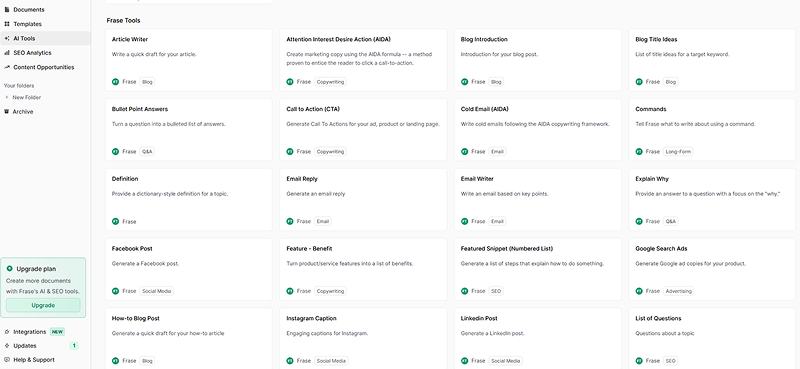800x369 pixels.
Task: Open the Blog Introduction tool
Action: pos(538,60)
